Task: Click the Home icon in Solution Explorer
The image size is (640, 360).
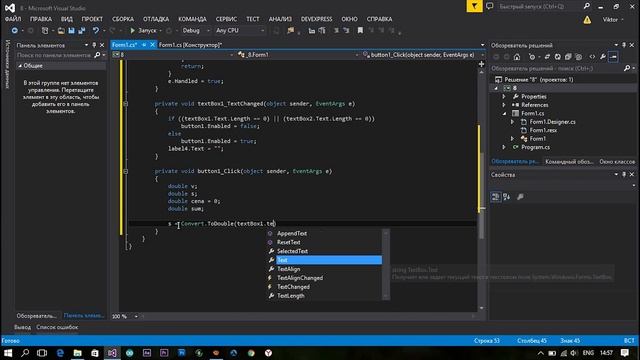Action: click(x=517, y=57)
